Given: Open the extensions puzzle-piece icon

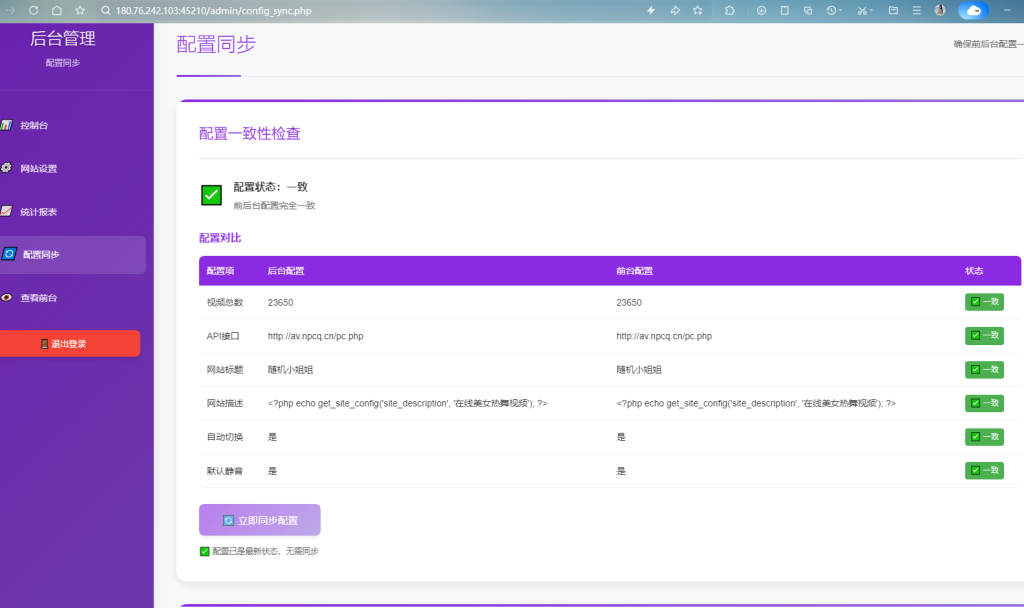Looking at the screenshot, I should tap(729, 10).
